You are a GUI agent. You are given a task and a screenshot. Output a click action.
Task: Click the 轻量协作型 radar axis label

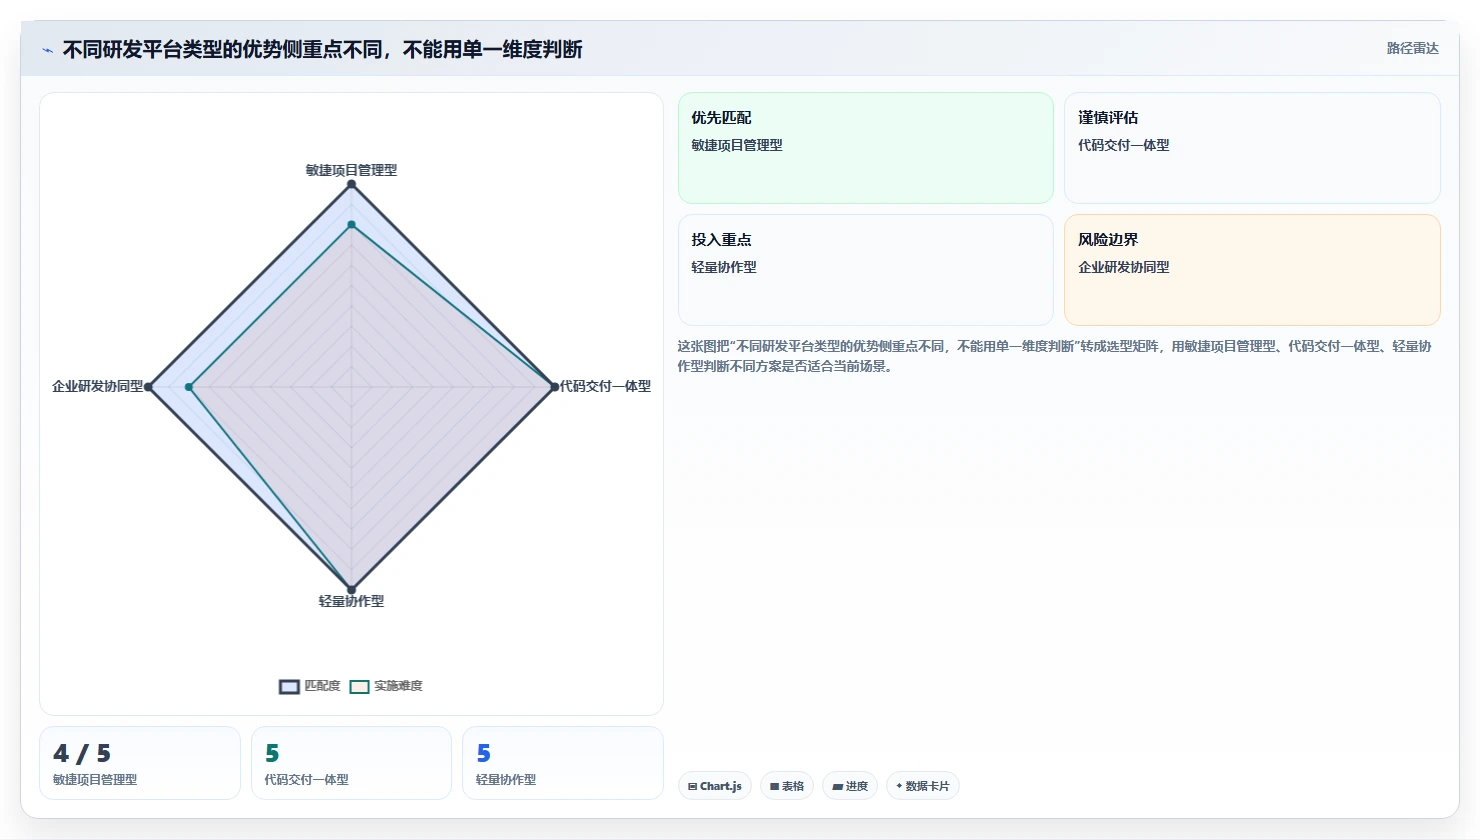pos(351,601)
